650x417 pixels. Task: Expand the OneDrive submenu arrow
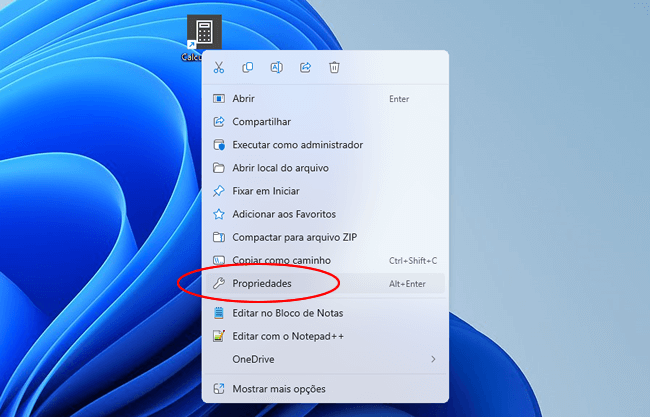point(433,359)
